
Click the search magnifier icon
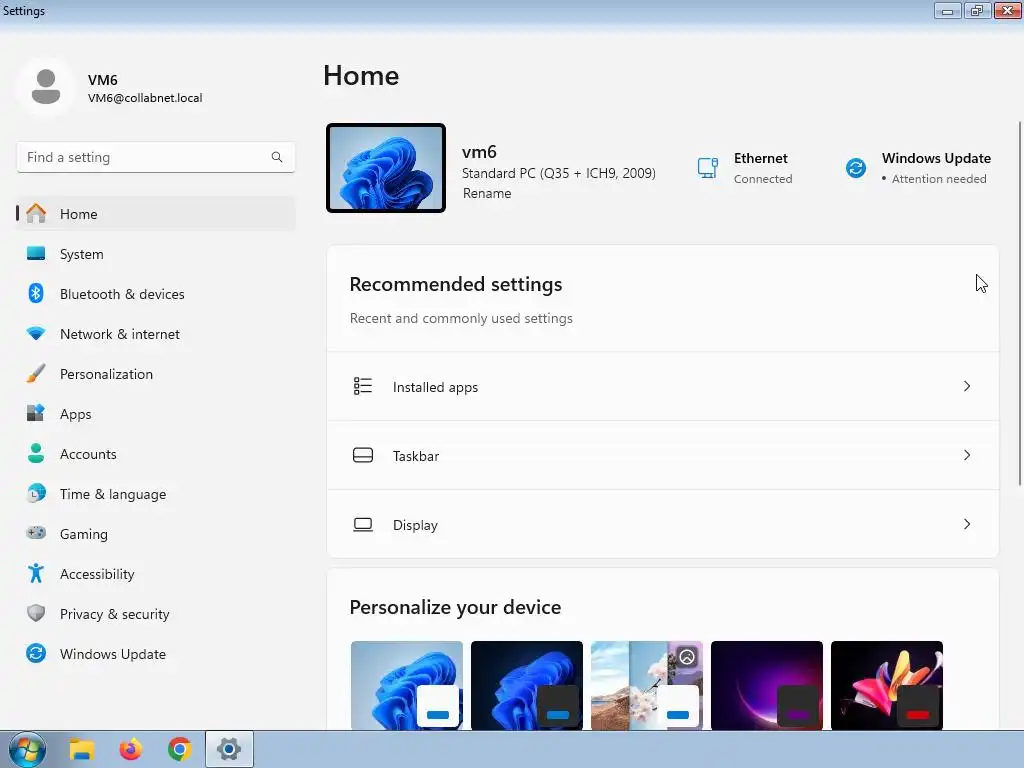[x=277, y=157]
